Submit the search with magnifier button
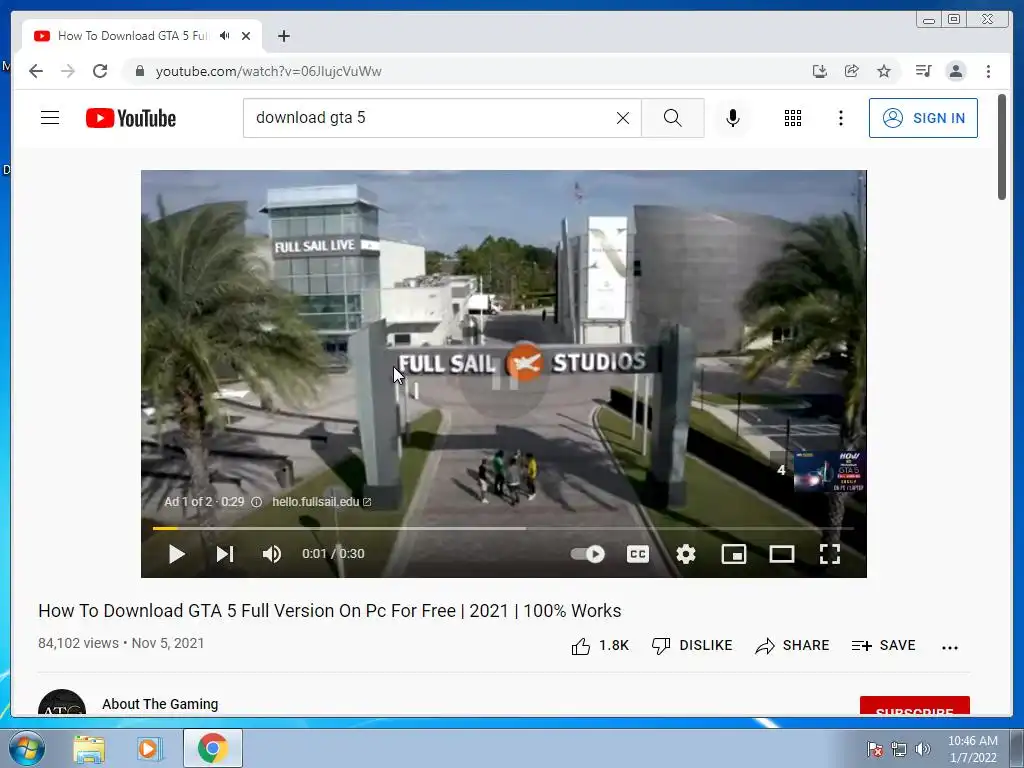Screen dimensions: 1024x768 click(673, 118)
